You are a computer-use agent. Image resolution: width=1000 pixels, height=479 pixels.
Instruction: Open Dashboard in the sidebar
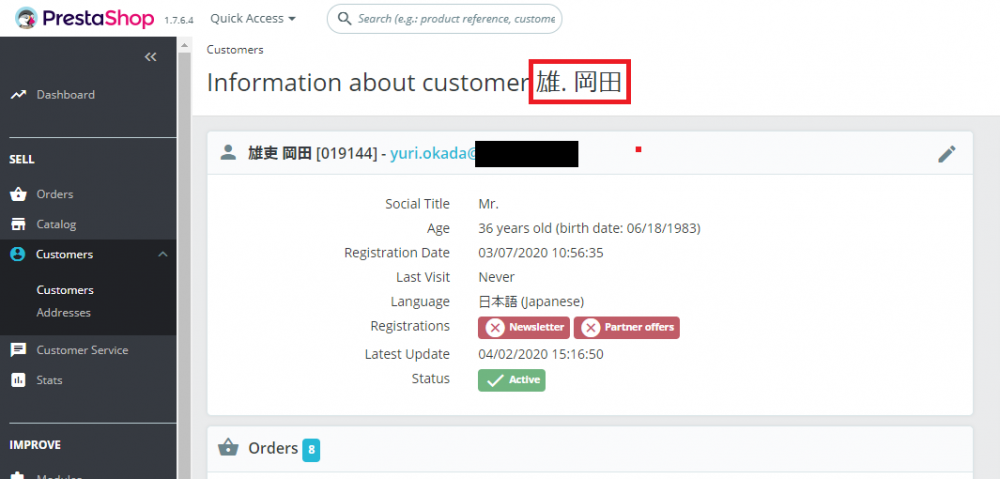66,94
